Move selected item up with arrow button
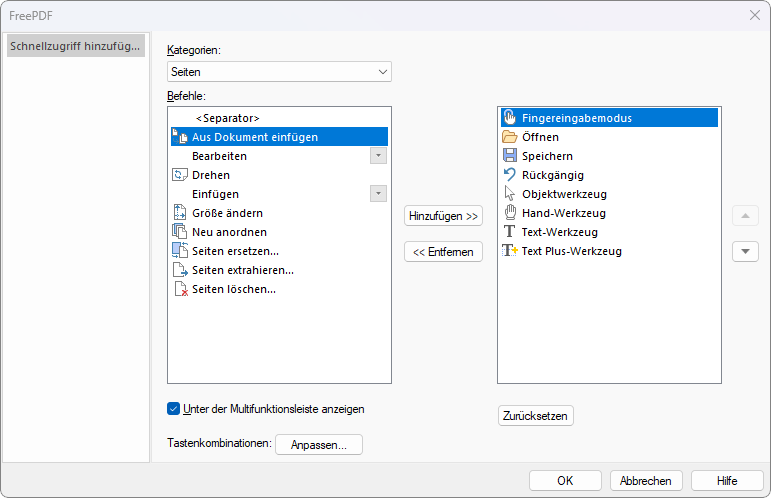Image resolution: width=771 pixels, height=498 pixels. tap(745, 216)
